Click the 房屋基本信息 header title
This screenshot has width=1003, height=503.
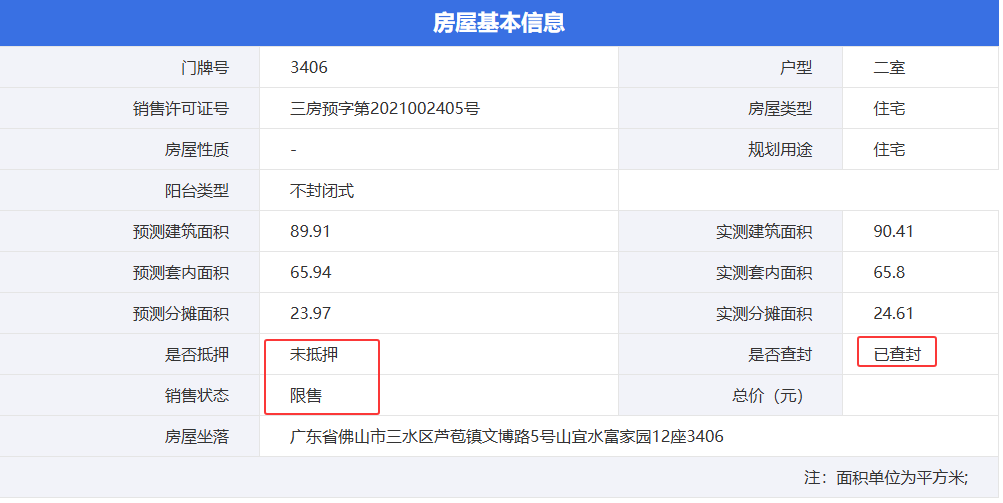pos(499,22)
